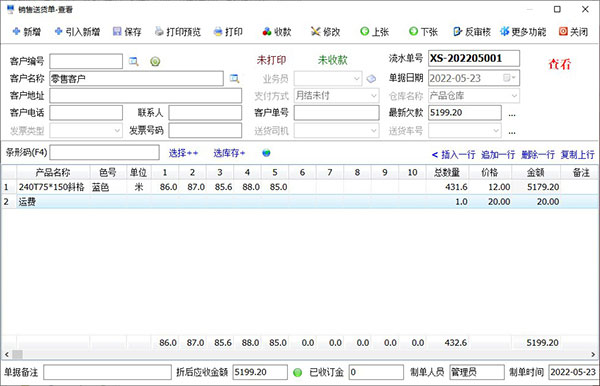Click the 色号 column header
Image resolution: width=600 pixels, height=386 pixels.
108,173
